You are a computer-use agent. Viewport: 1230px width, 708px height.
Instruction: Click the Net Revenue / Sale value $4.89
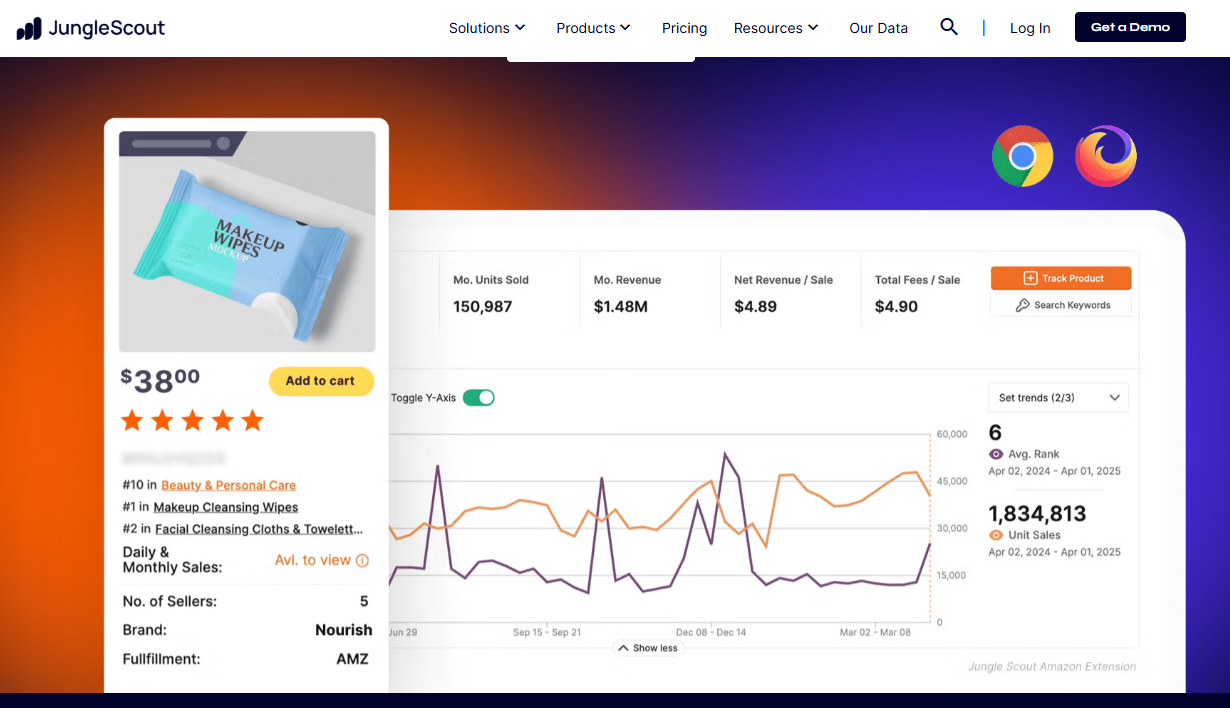coord(755,307)
